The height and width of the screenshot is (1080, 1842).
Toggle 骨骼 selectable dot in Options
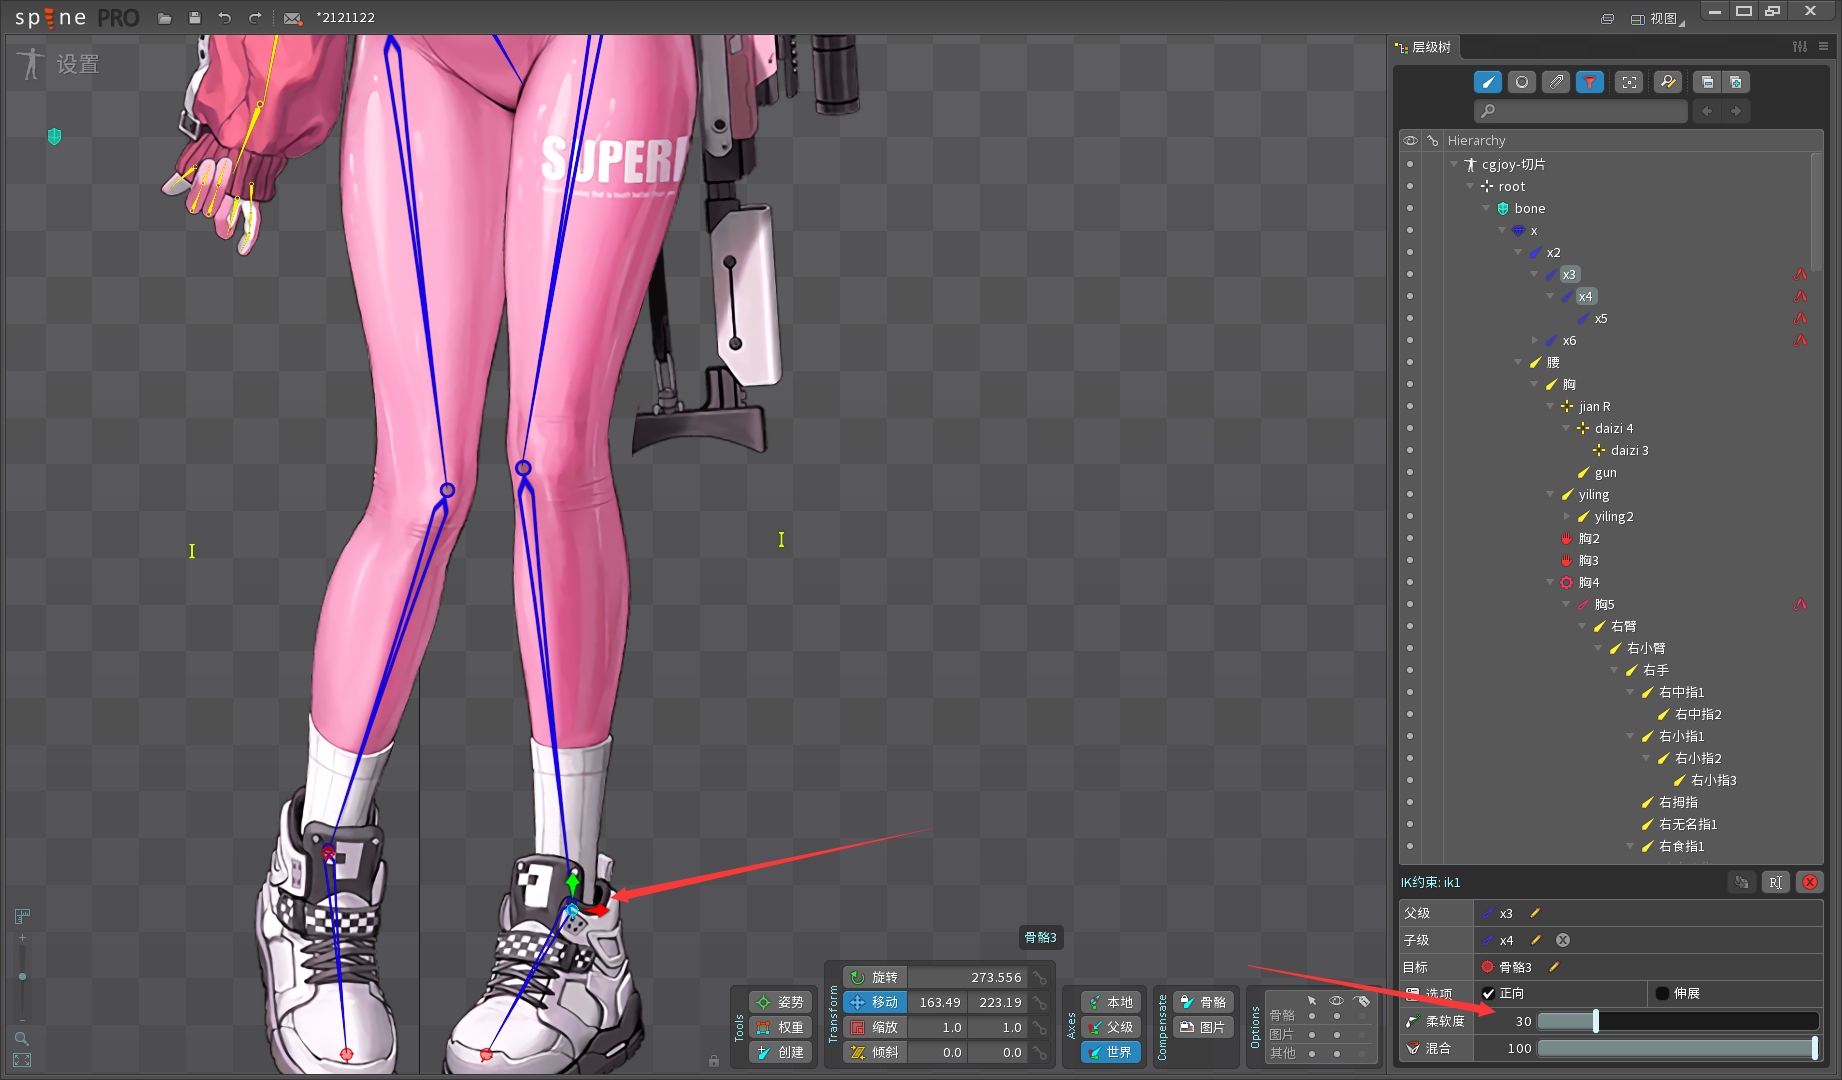(1312, 1016)
